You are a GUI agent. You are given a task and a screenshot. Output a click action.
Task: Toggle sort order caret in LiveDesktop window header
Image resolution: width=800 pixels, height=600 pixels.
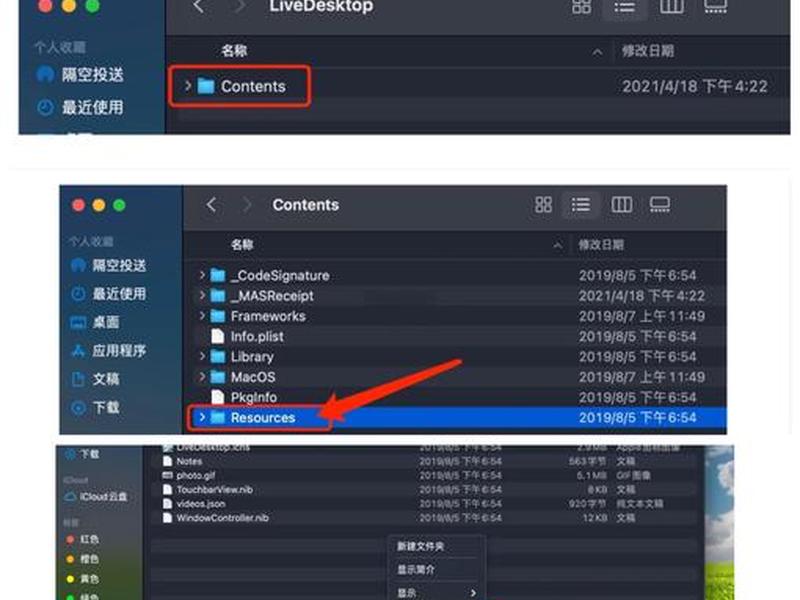(x=597, y=52)
